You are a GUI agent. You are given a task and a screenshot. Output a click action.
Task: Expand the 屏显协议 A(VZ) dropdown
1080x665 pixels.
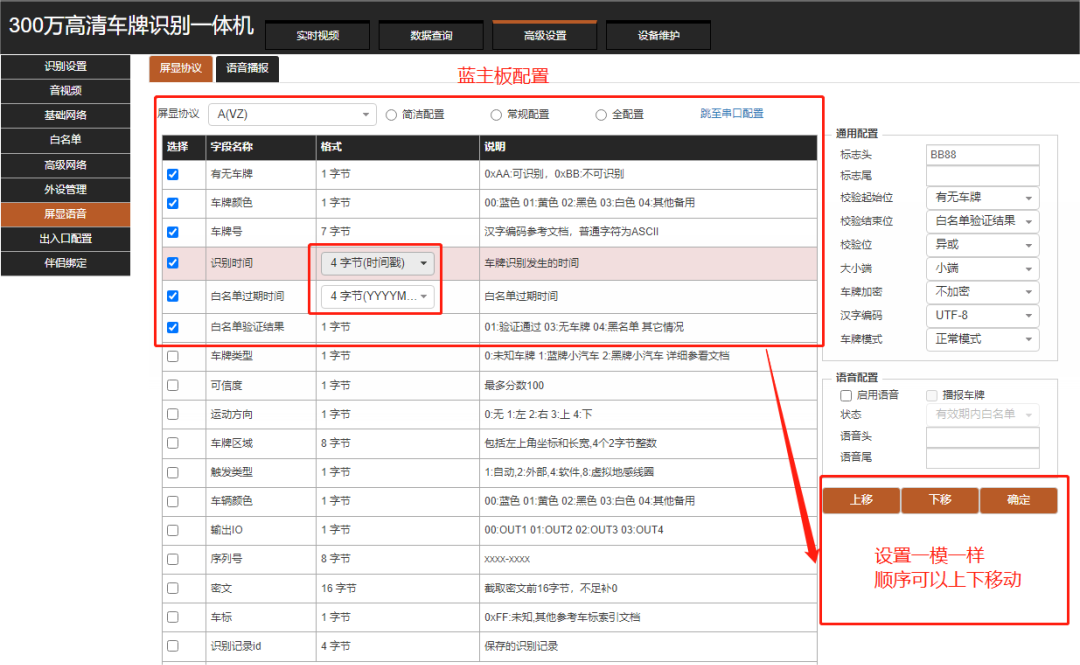292,114
